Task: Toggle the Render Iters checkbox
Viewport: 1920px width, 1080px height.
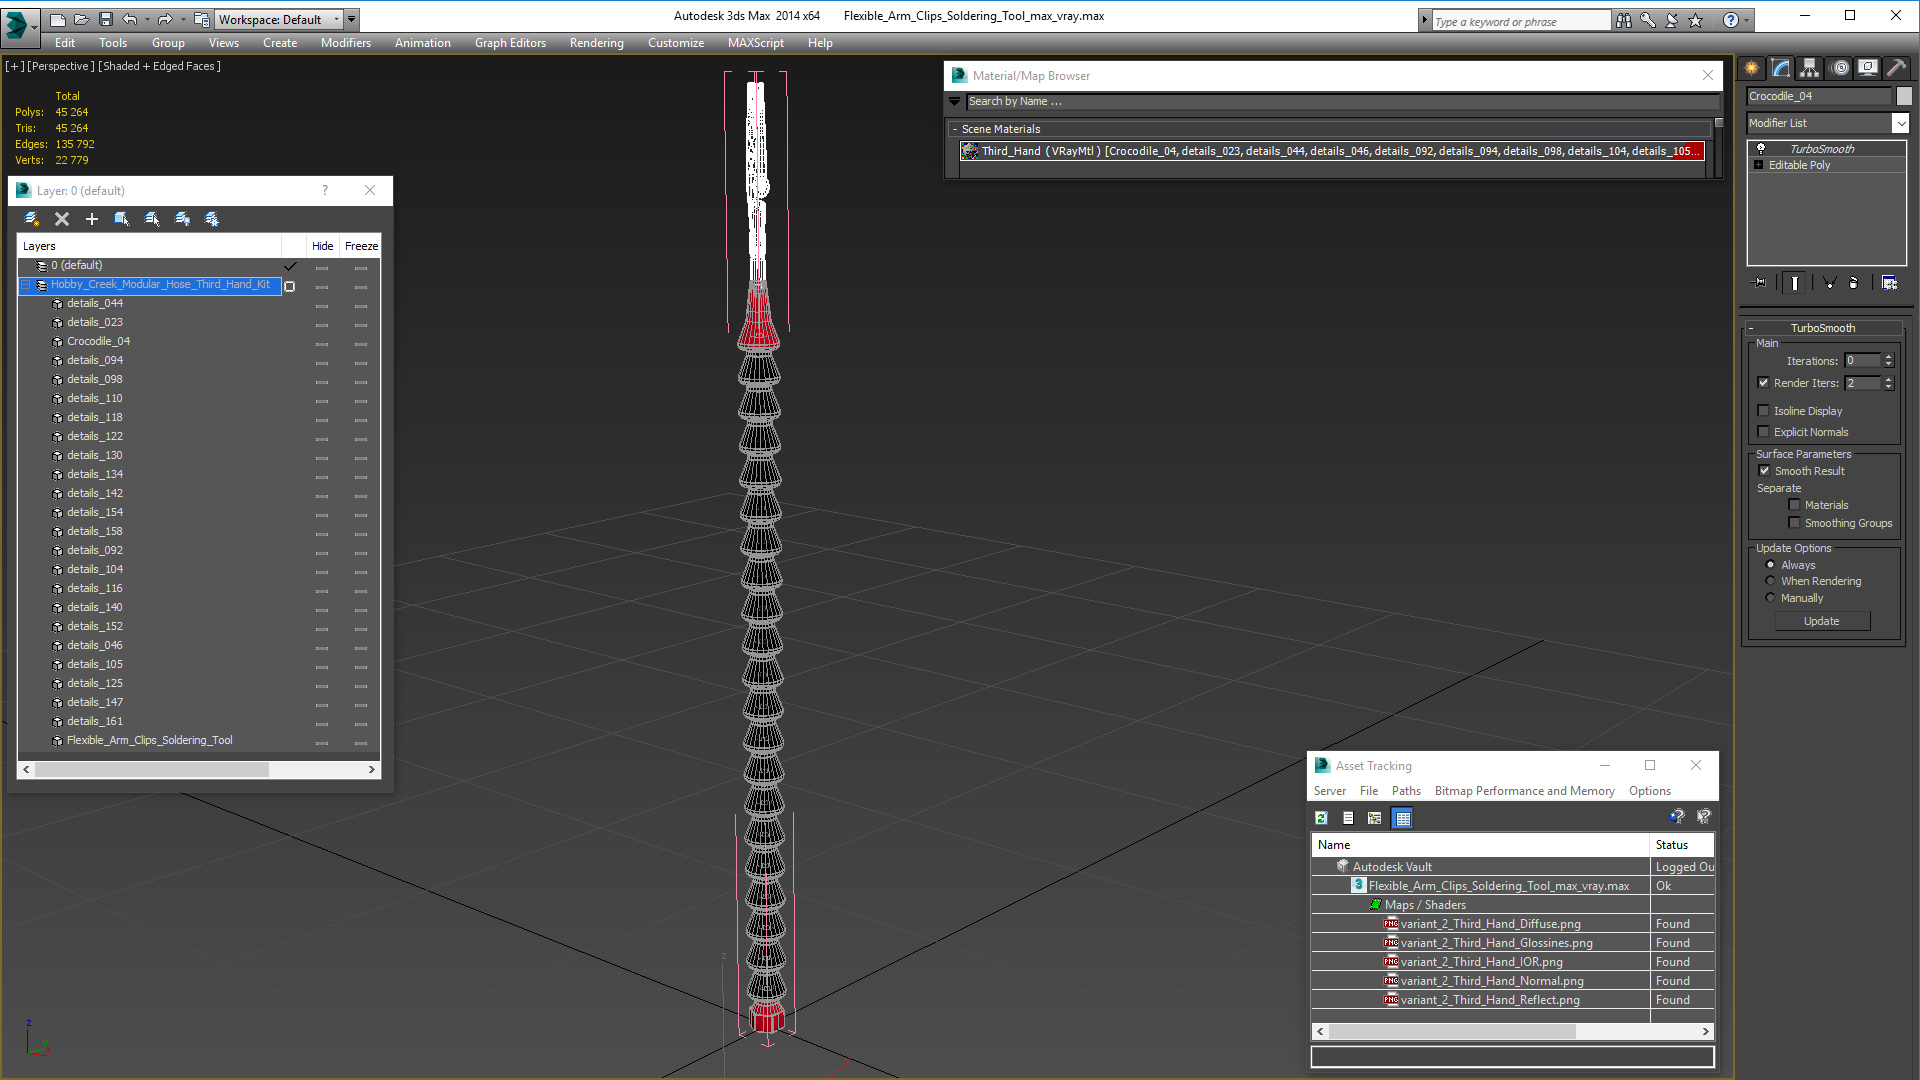Action: (1764, 382)
